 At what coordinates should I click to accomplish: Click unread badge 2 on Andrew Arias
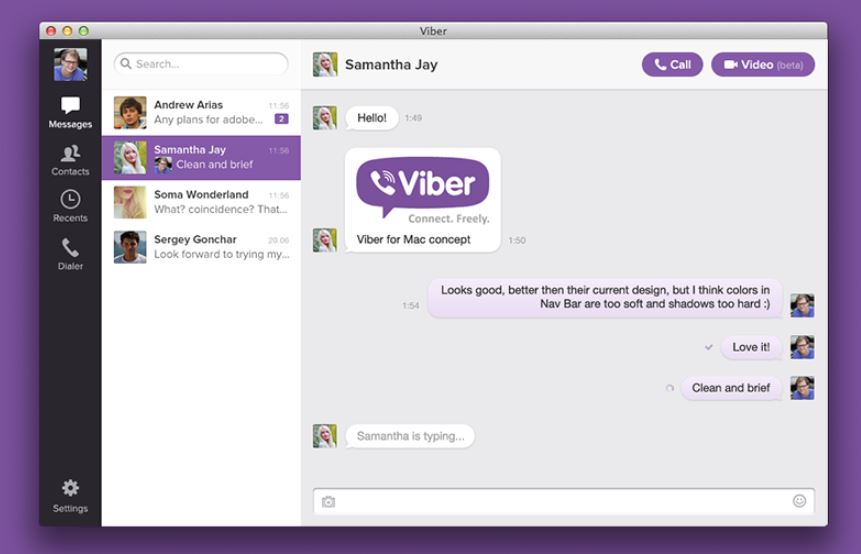click(x=281, y=119)
